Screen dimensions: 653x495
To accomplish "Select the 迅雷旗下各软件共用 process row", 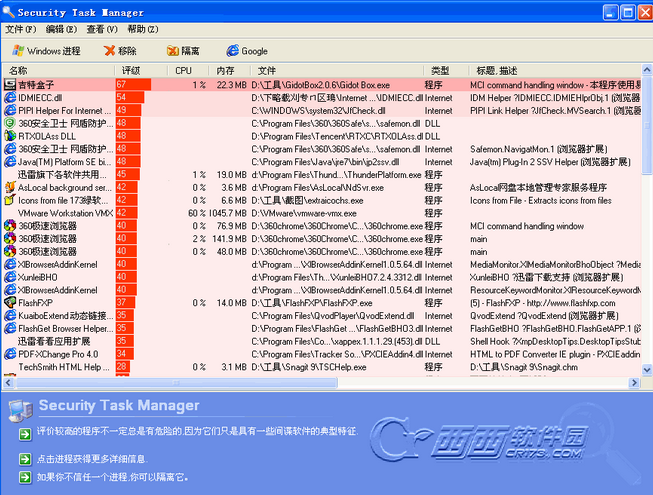I will (322, 174).
